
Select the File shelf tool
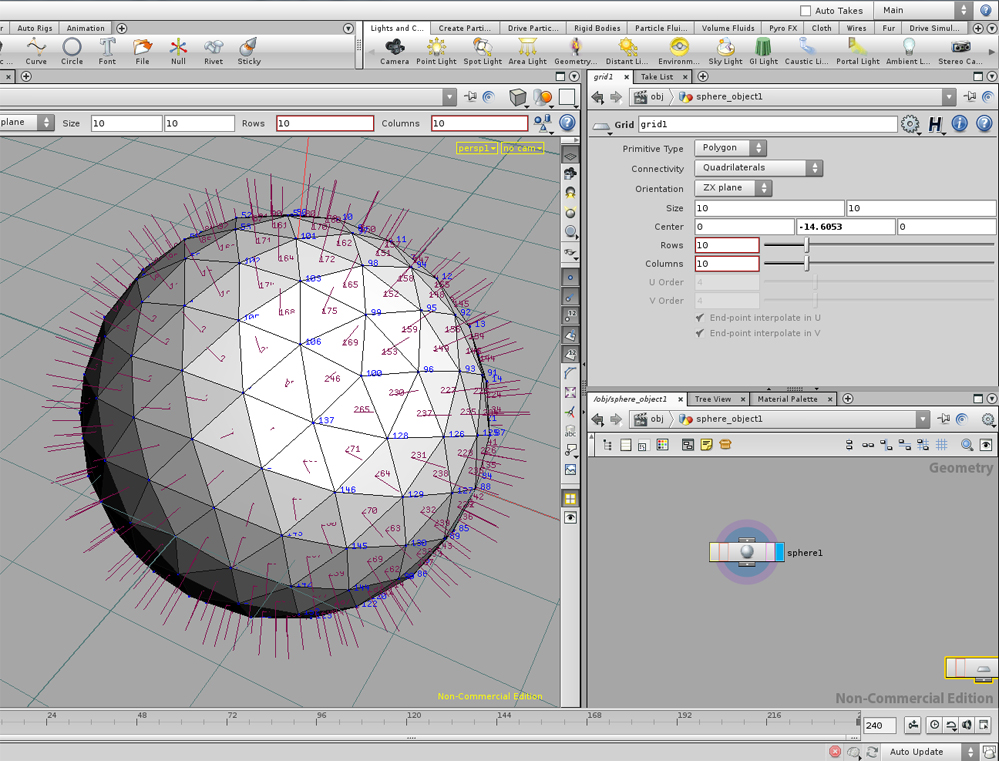(142, 52)
